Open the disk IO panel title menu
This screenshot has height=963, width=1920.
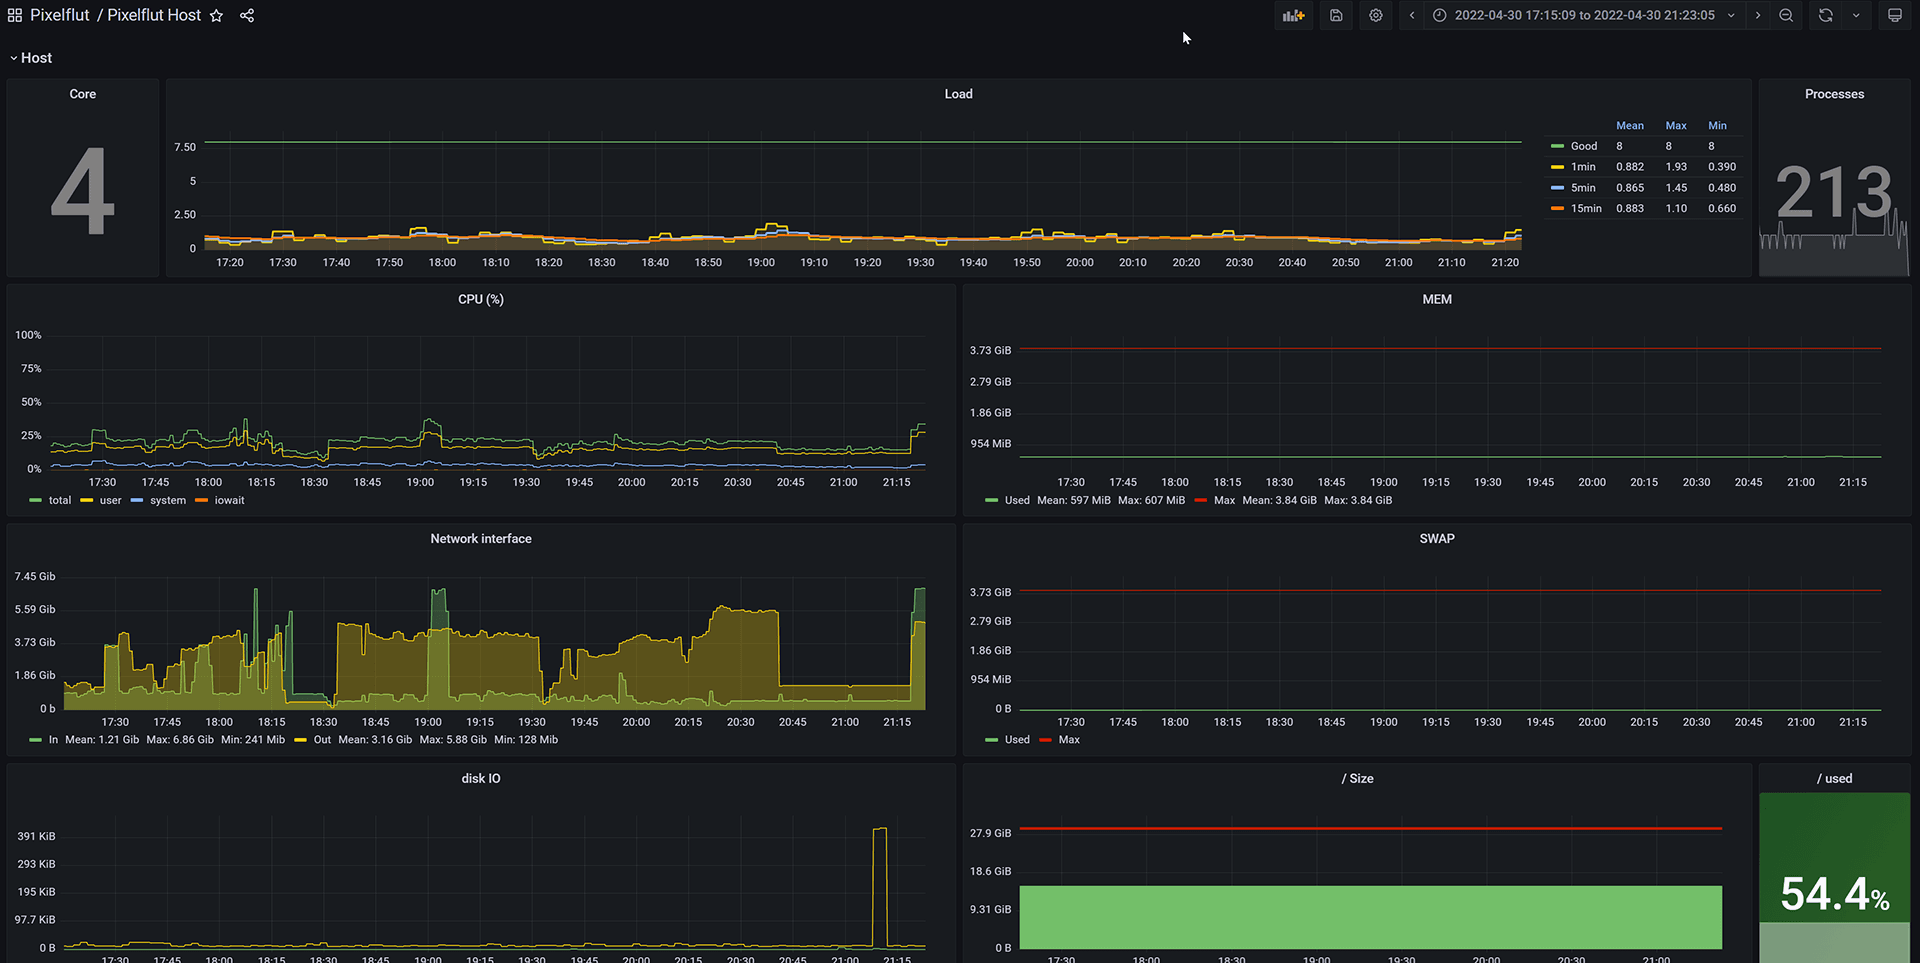(481, 778)
